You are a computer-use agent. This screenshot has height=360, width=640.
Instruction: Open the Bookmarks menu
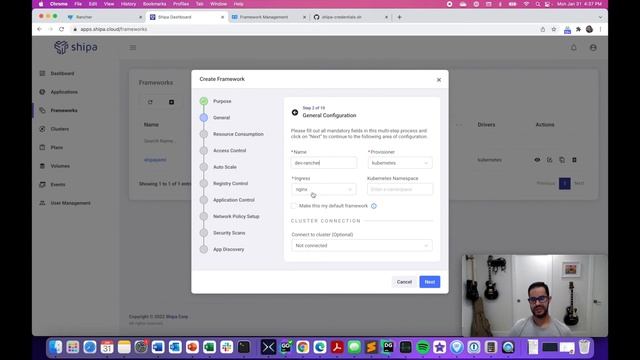pos(154,4)
